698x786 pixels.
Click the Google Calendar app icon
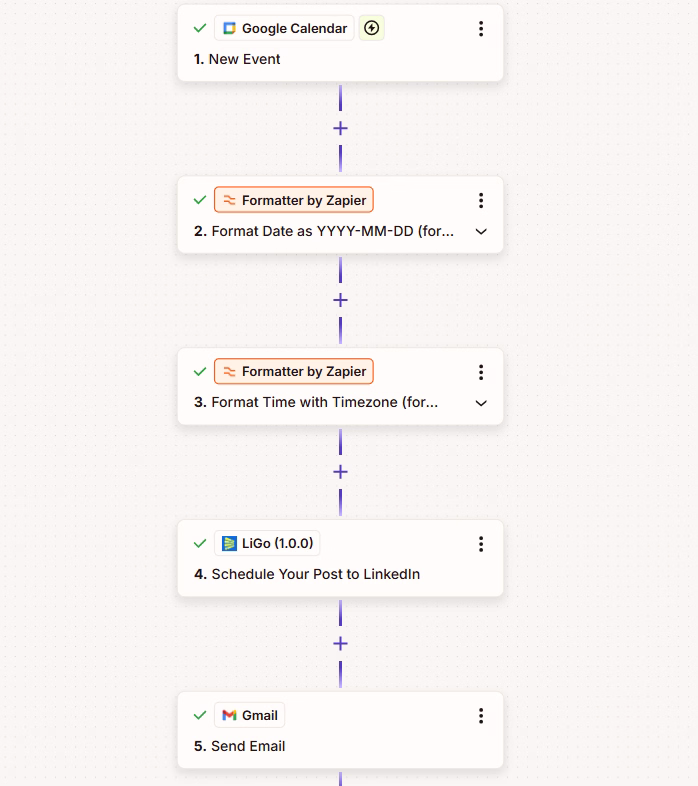click(x=230, y=29)
